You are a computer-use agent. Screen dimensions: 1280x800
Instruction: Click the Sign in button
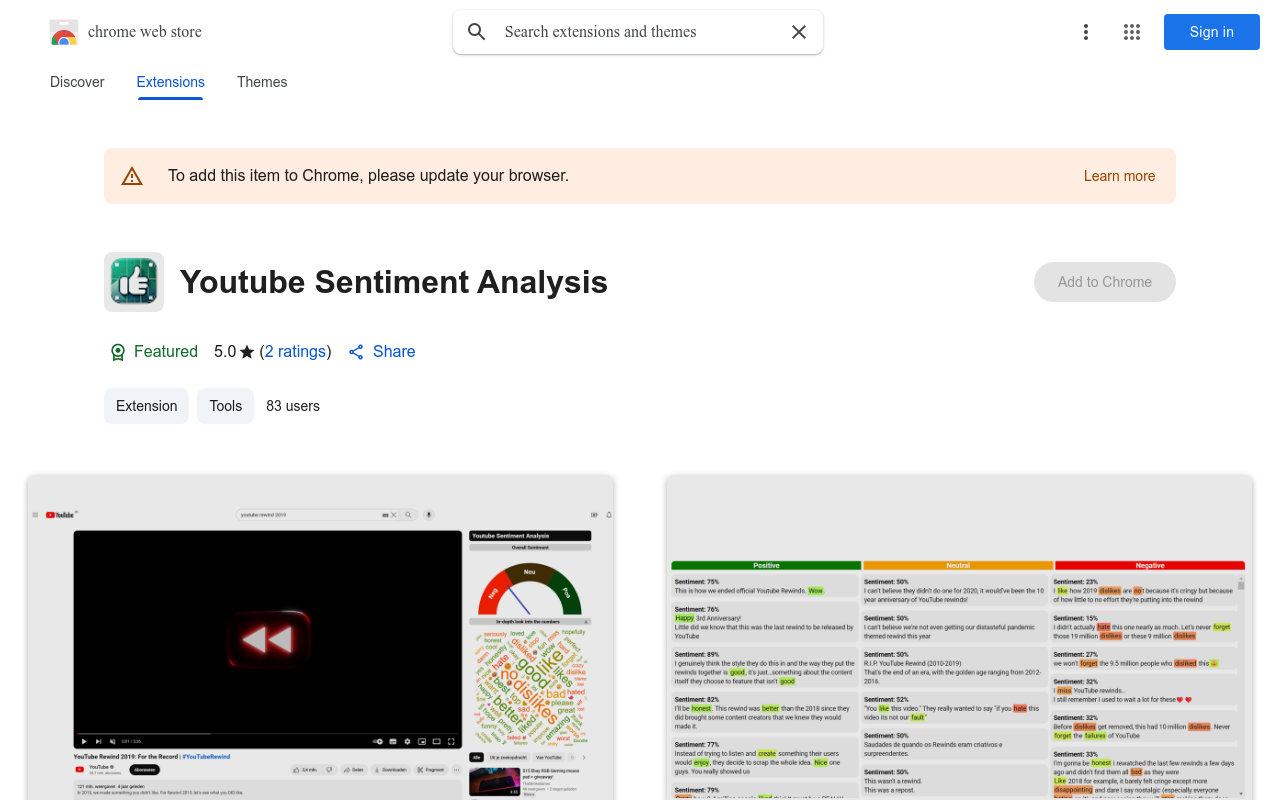tap(1212, 32)
